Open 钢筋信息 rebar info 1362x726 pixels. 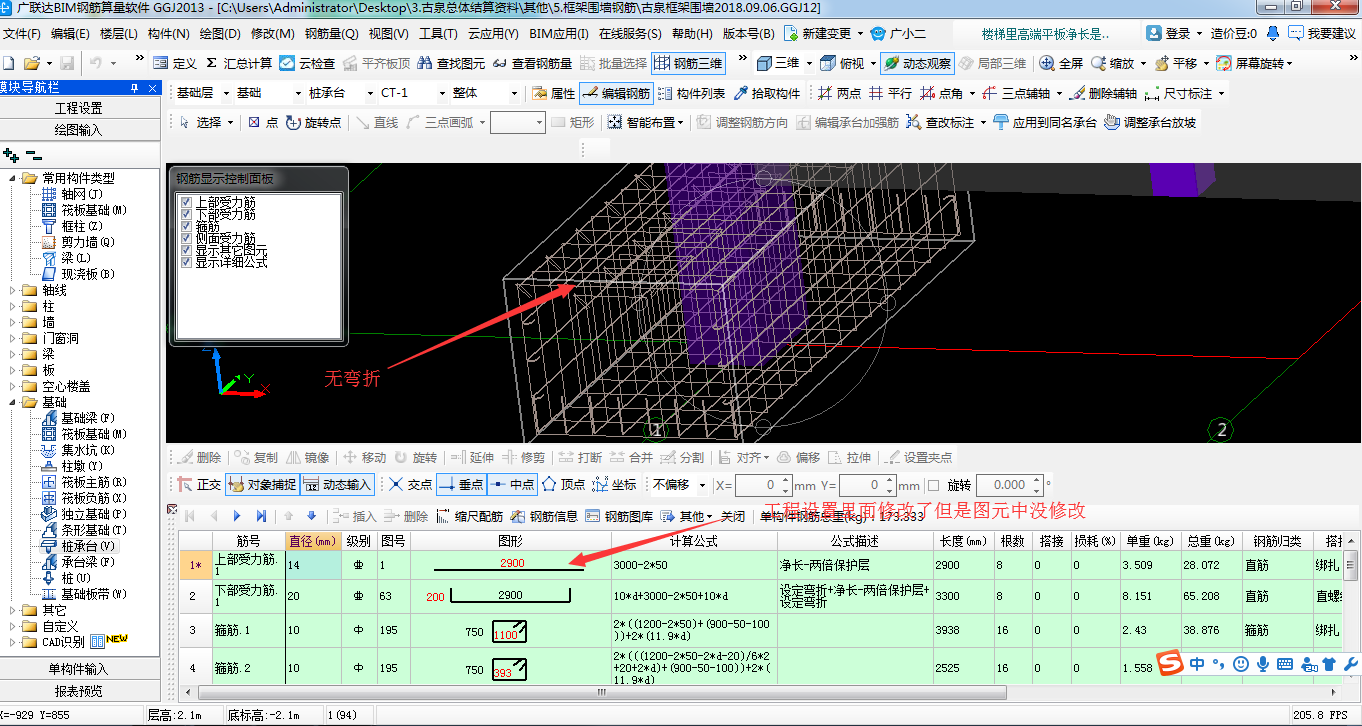click(x=545, y=516)
